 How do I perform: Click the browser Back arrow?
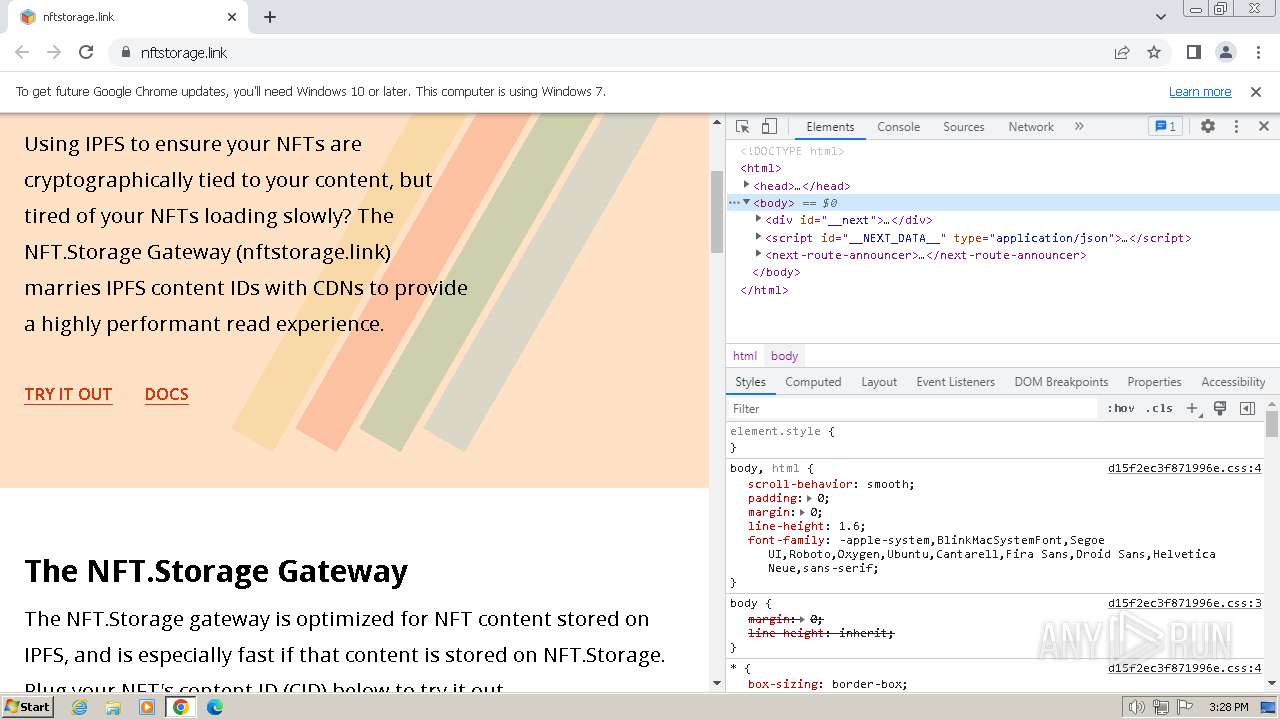[x=22, y=52]
